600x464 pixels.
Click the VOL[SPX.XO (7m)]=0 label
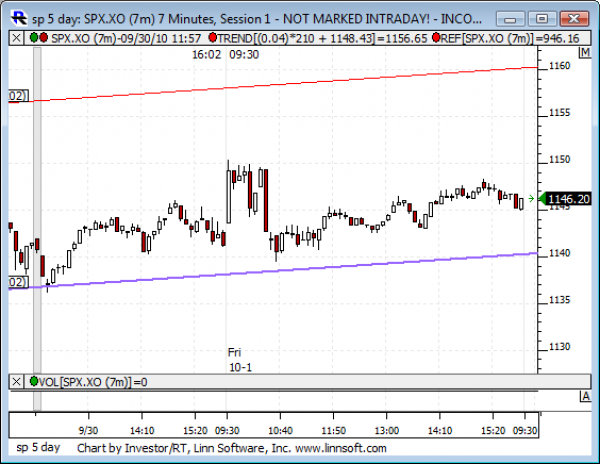93,382
